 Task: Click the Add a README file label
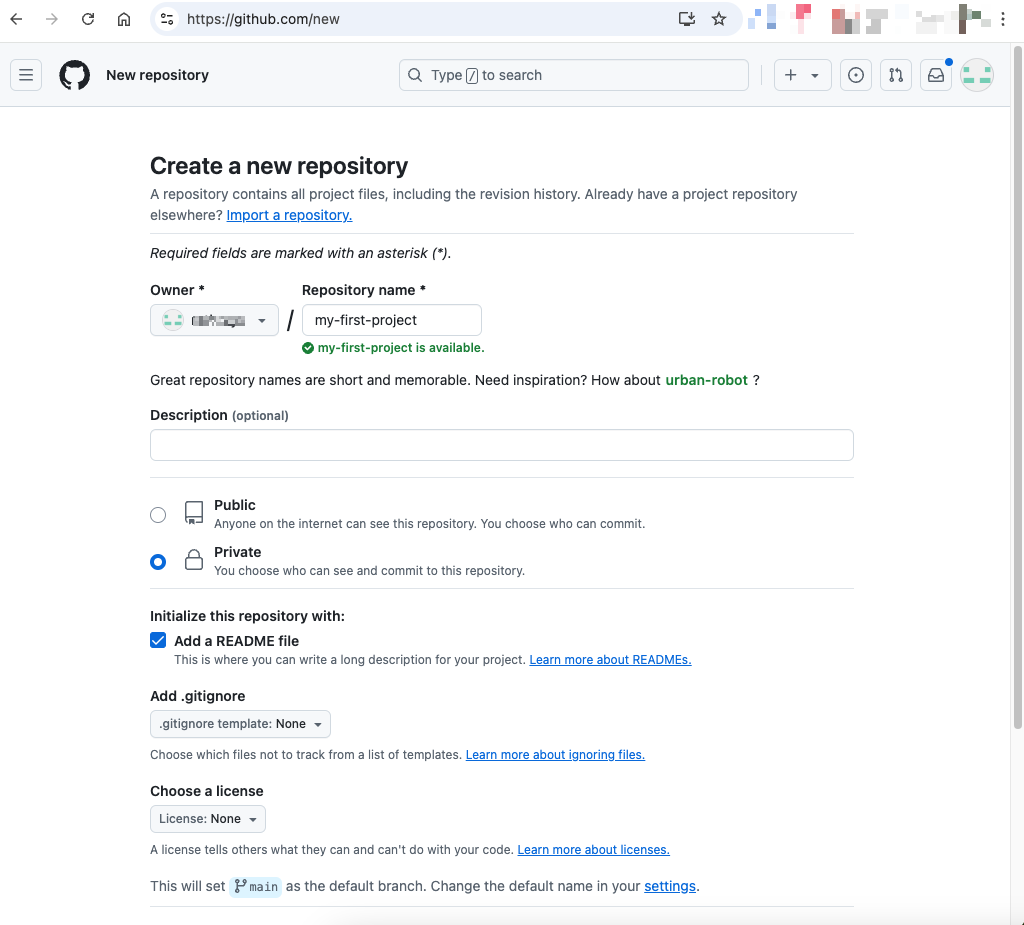click(236, 641)
